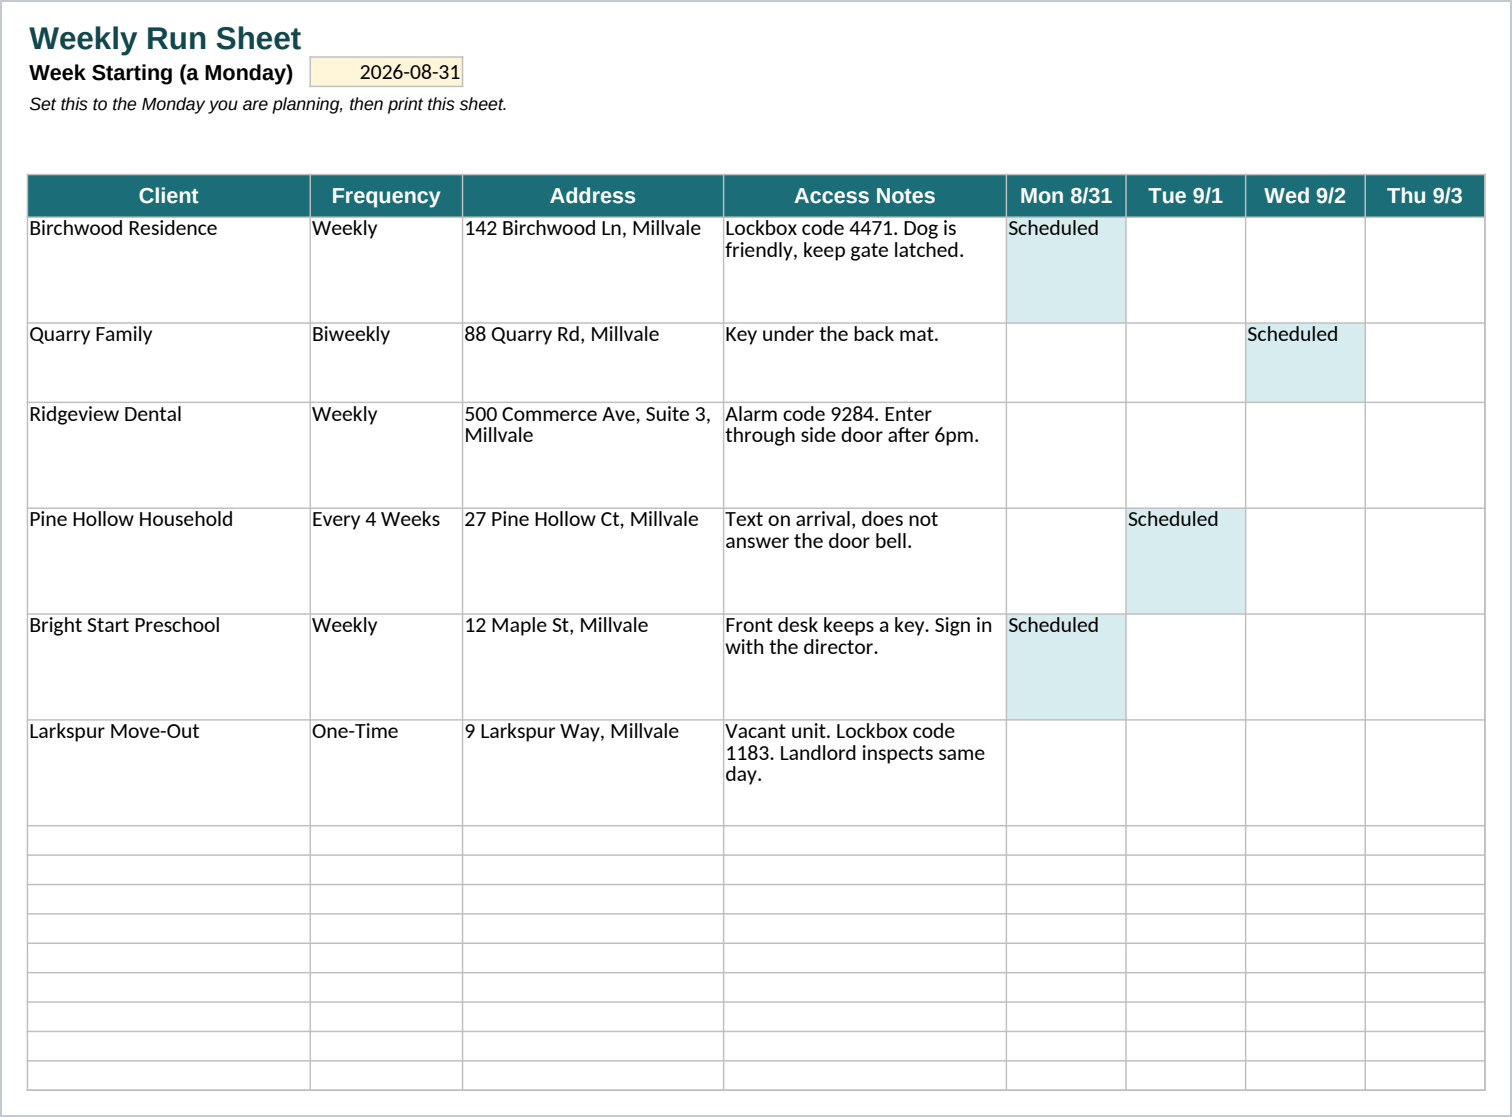The image size is (1512, 1117).
Task: Click the 'Mon 8/31' day header
Action: pos(1066,196)
